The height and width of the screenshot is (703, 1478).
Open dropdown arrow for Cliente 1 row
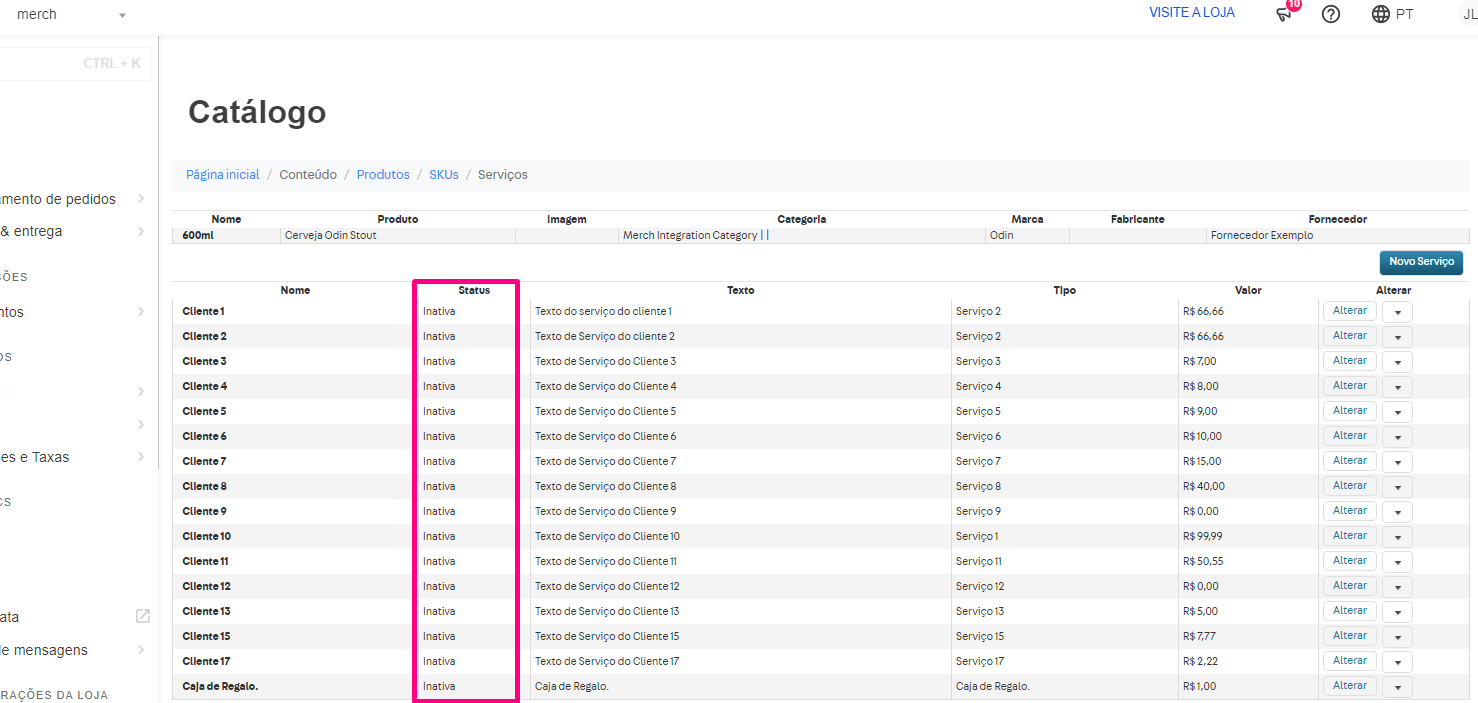pyautogui.click(x=1397, y=312)
